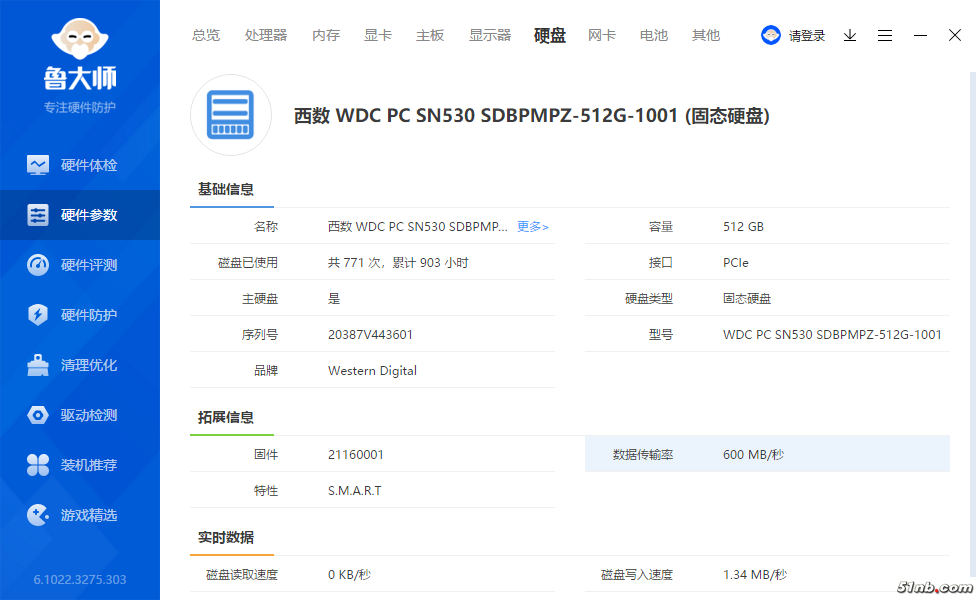Switch to the 显卡 tab
This screenshot has width=980, height=600.
pyautogui.click(x=378, y=35)
